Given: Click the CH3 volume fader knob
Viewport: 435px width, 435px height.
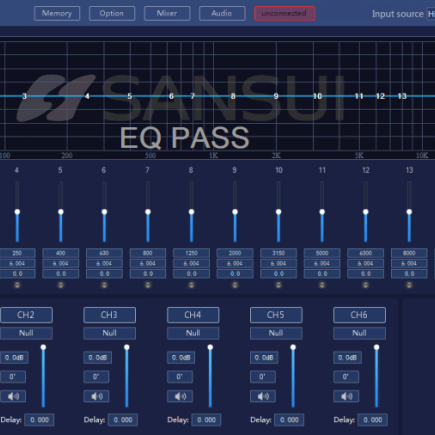Looking at the screenshot, I should 127,347.
